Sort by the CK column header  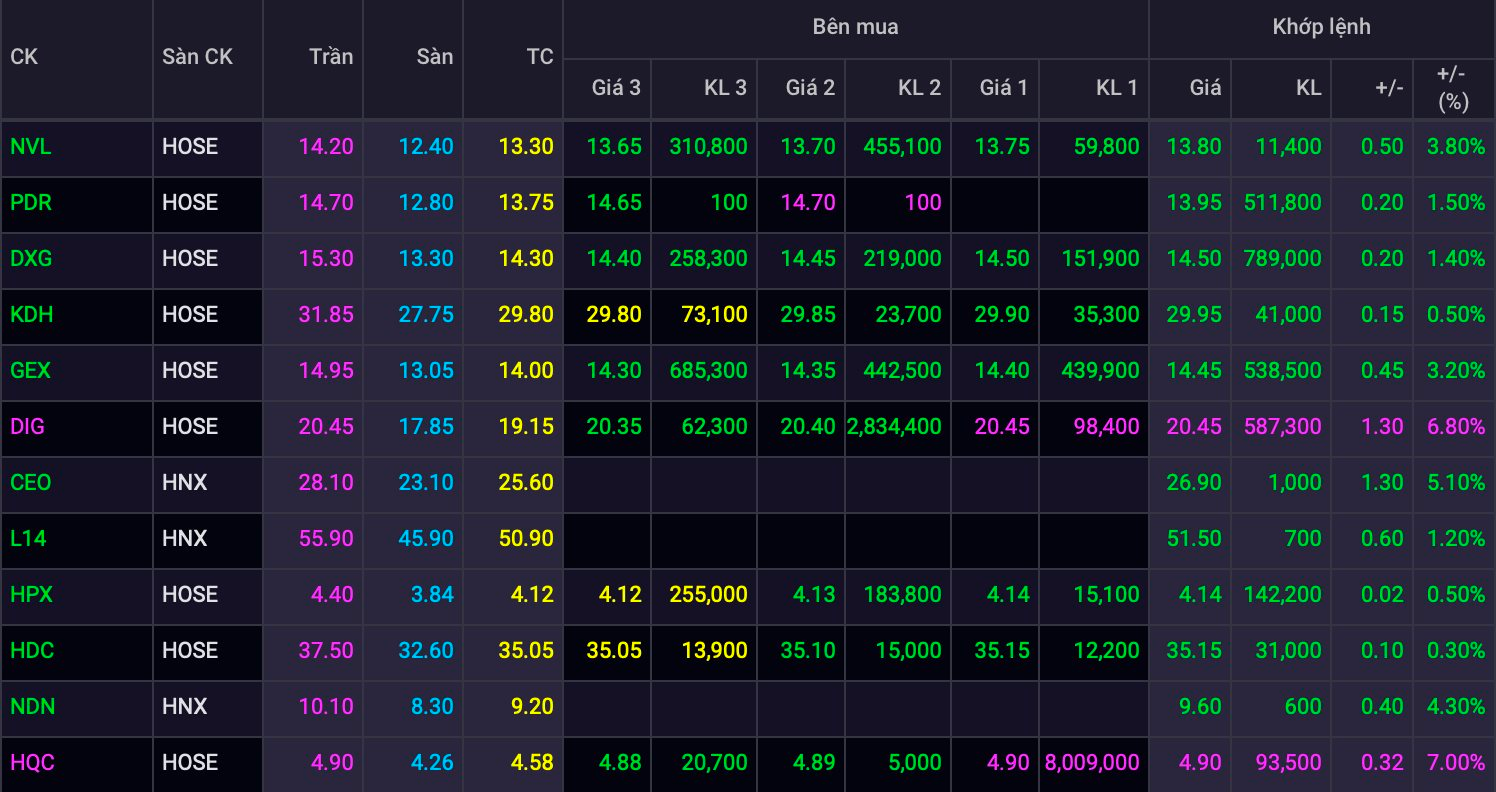pyautogui.click(x=24, y=57)
